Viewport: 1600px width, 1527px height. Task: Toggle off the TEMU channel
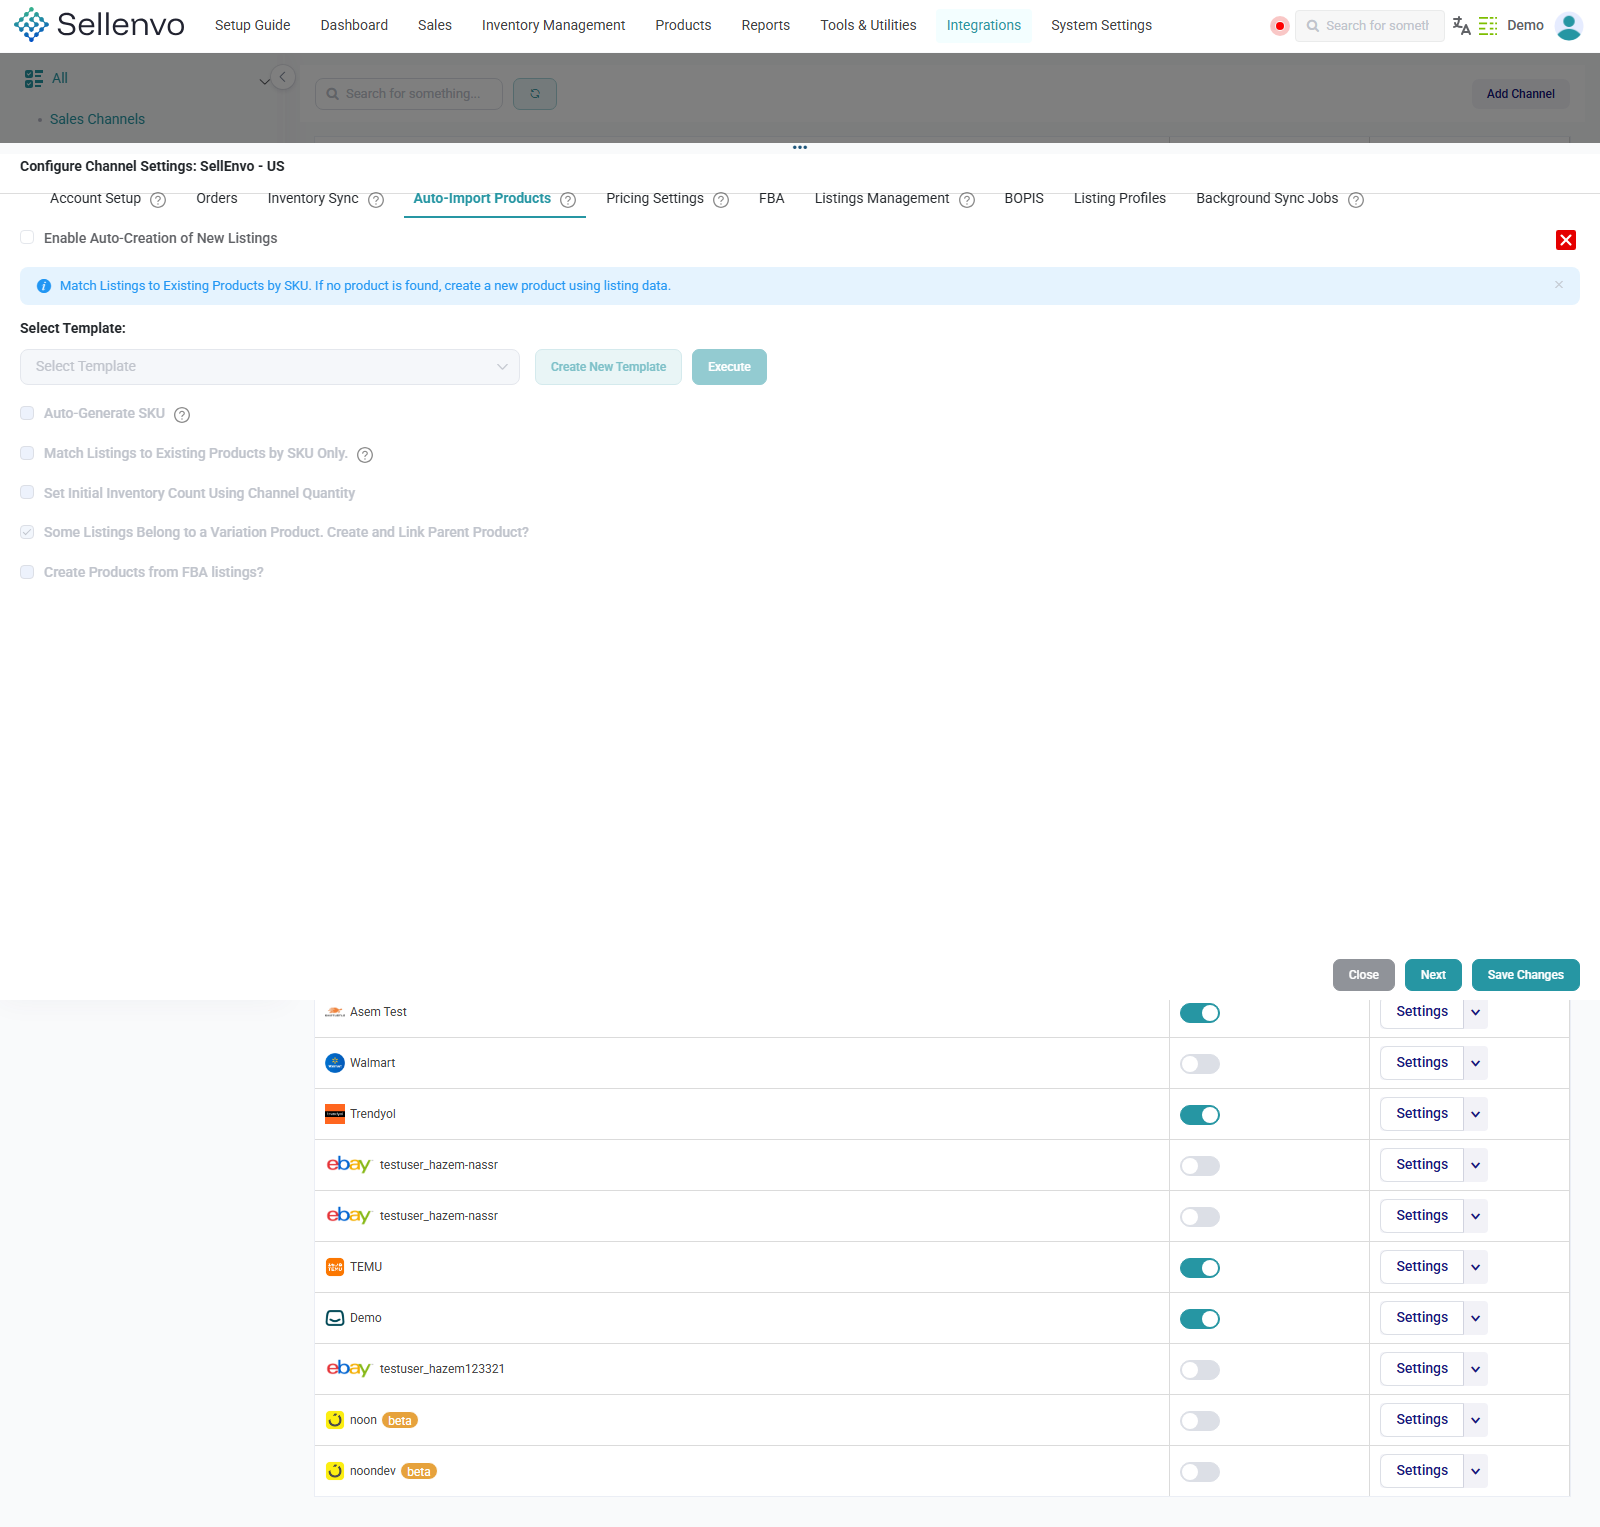pyautogui.click(x=1200, y=1268)
